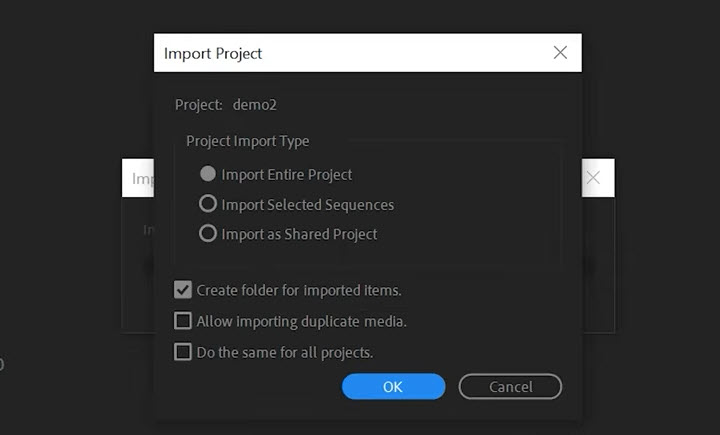720x435 pixels.
Task: Click the Project Import Type group label
Action: pyautogui.click(x=247, y=141)
